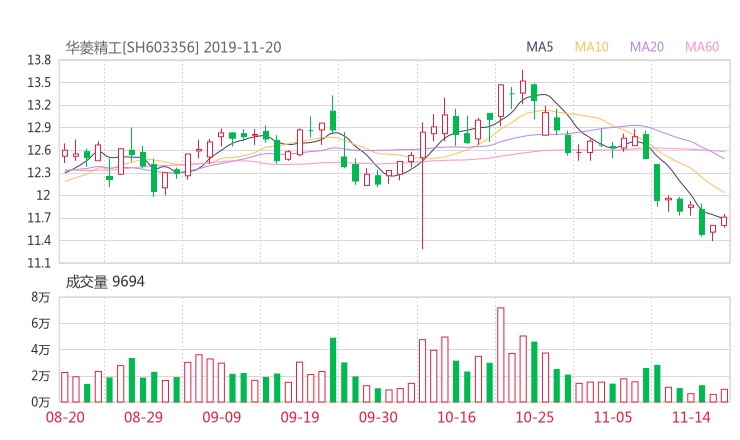Click the 0万 volume axis label
Viewport: 740px width, 440px height.
41,402
